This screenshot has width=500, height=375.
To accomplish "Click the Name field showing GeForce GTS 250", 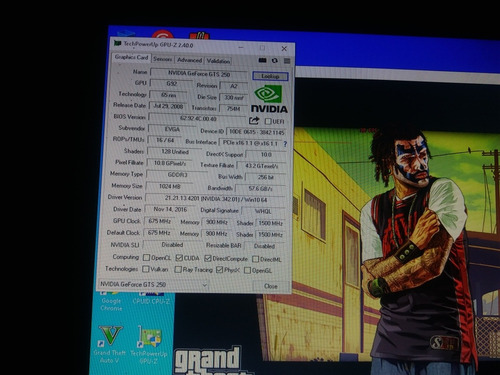I will 199,74.
